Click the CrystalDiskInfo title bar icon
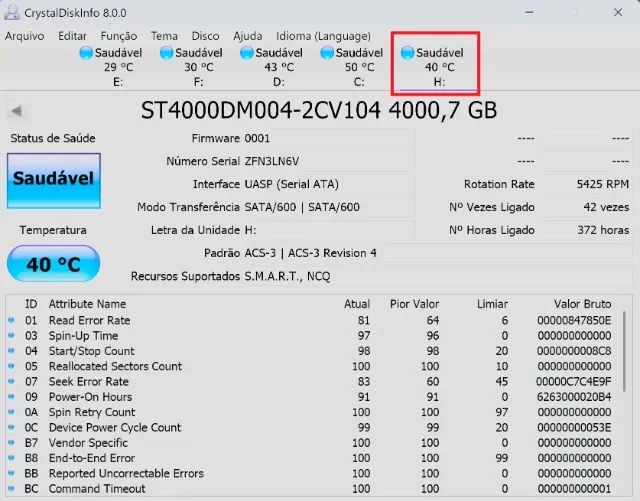This screenshot has width=640, height=501. (11, 13)
